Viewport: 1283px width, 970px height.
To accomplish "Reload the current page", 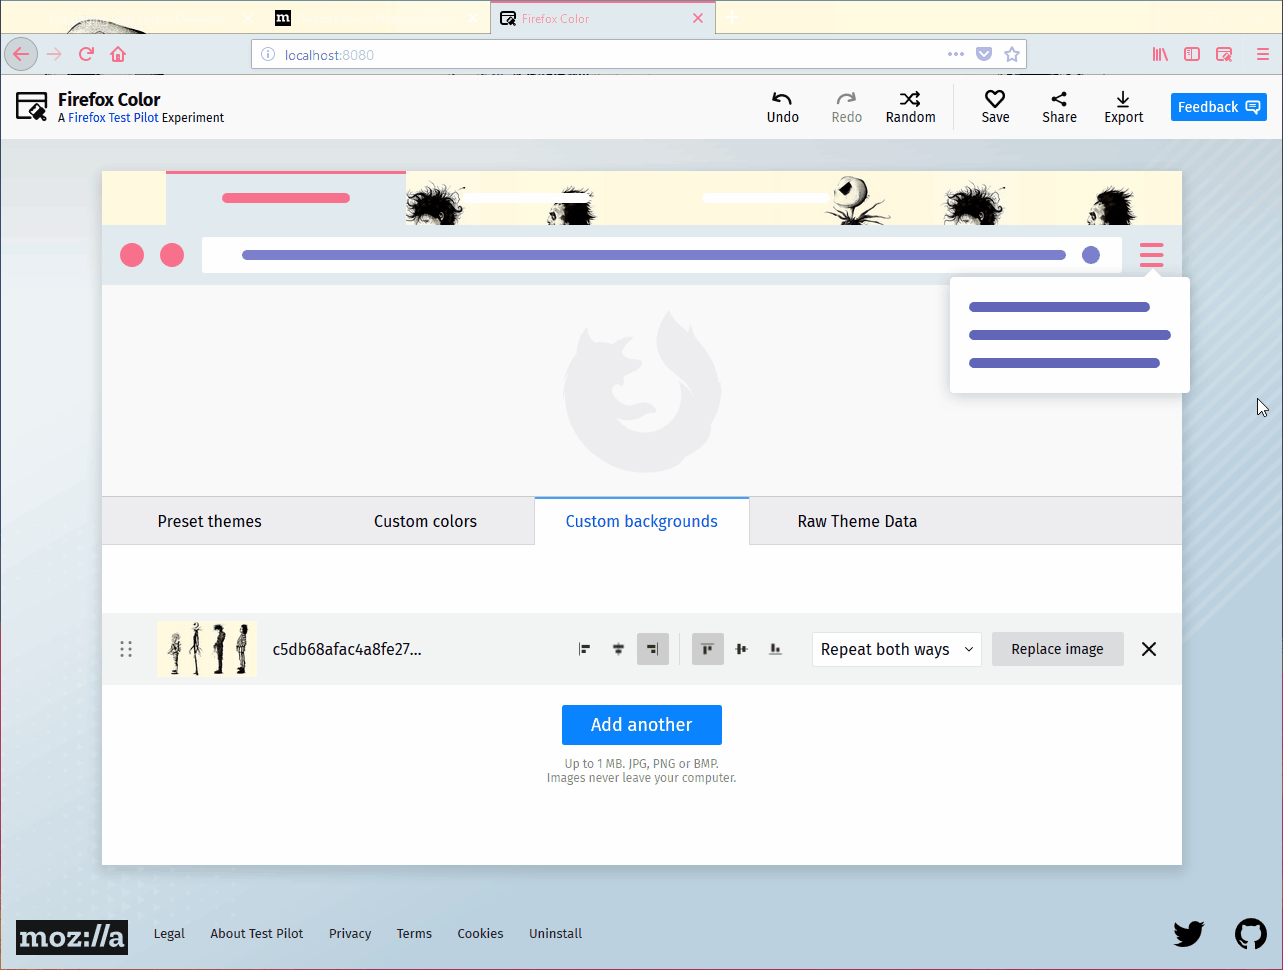I will point(86,54).
